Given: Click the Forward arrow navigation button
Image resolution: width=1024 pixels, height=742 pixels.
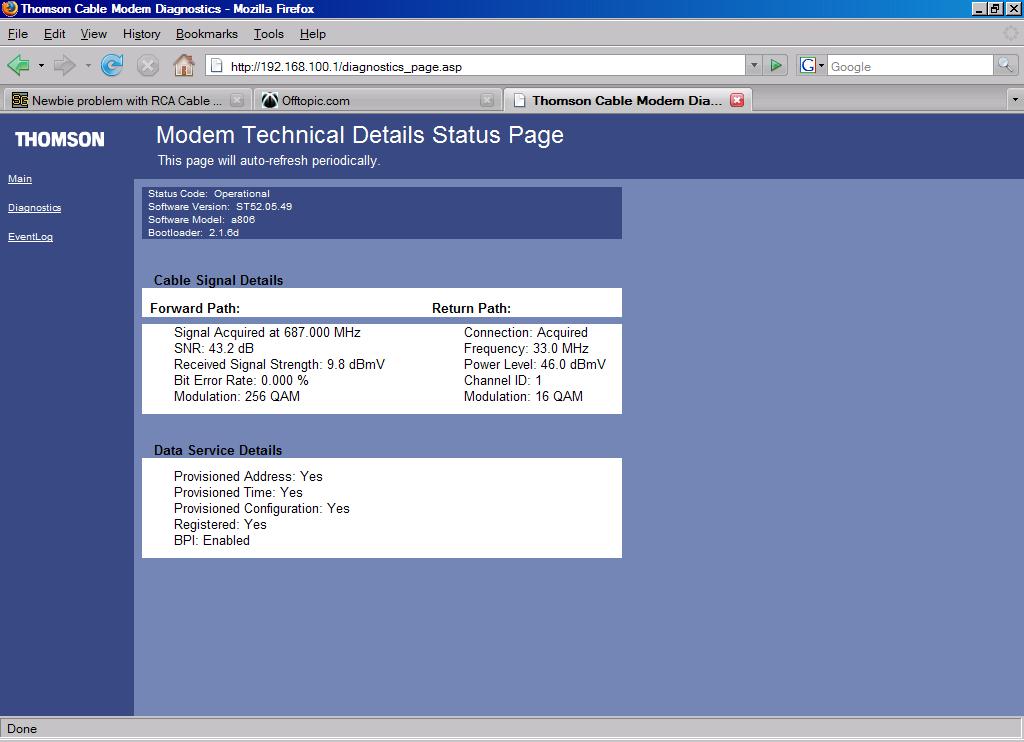Looking at the screenshot, I should click(64, 66).
